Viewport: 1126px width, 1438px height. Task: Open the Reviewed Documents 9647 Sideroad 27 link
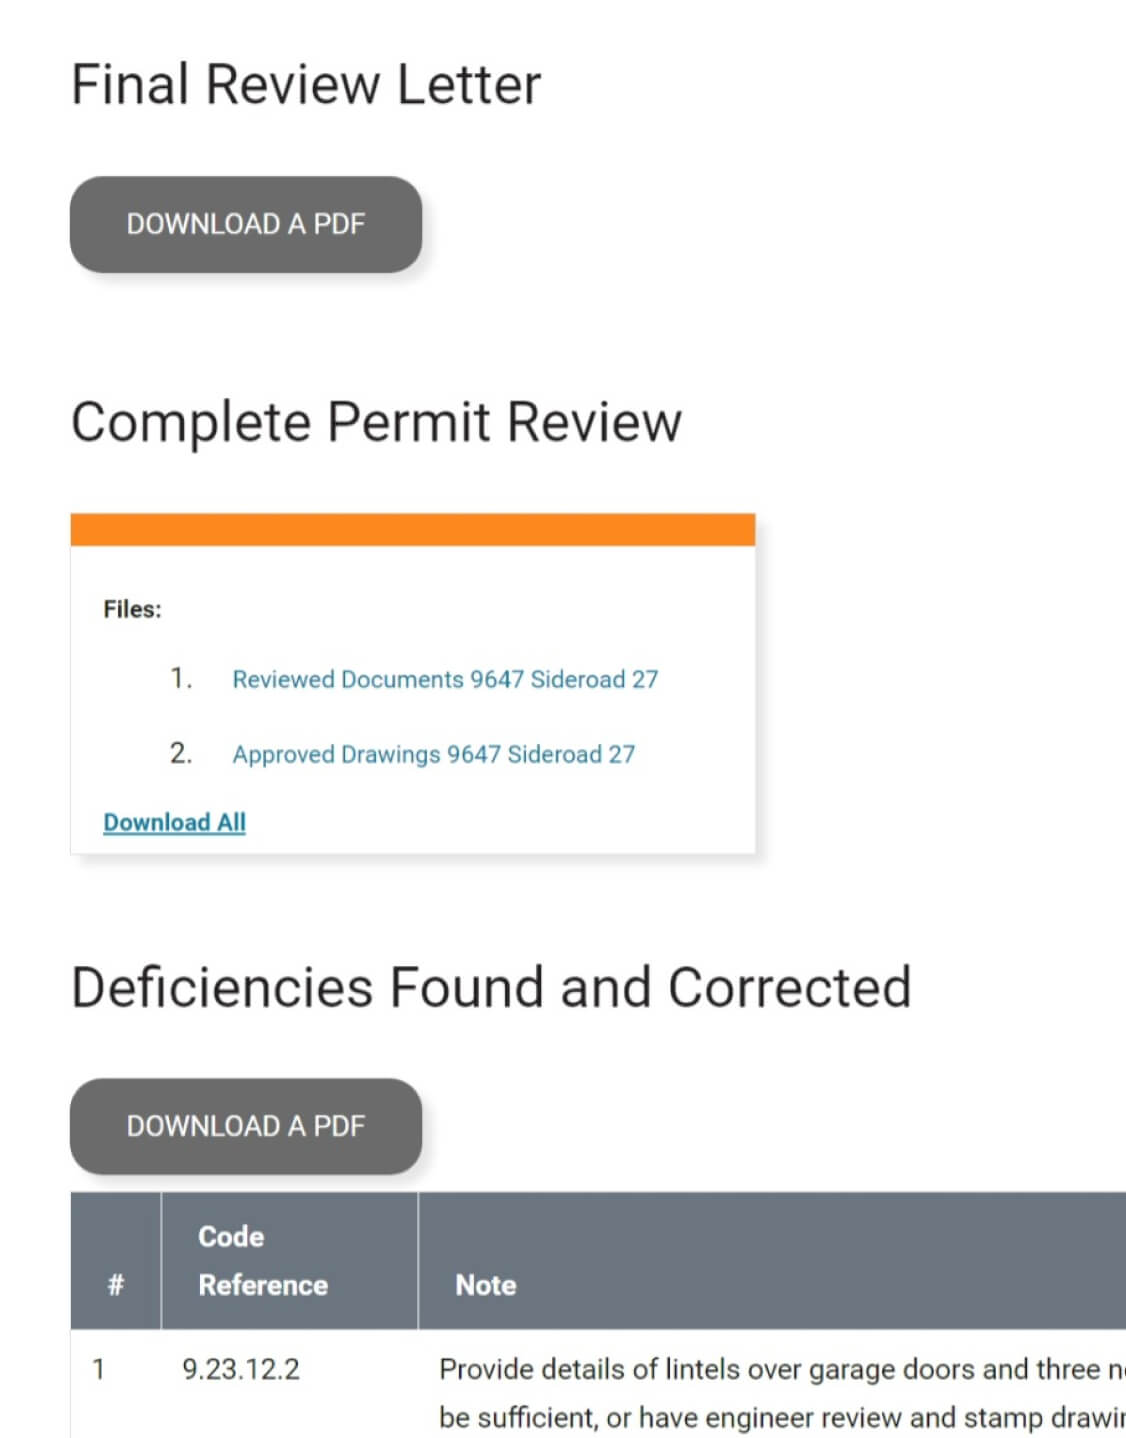point(445,679)
